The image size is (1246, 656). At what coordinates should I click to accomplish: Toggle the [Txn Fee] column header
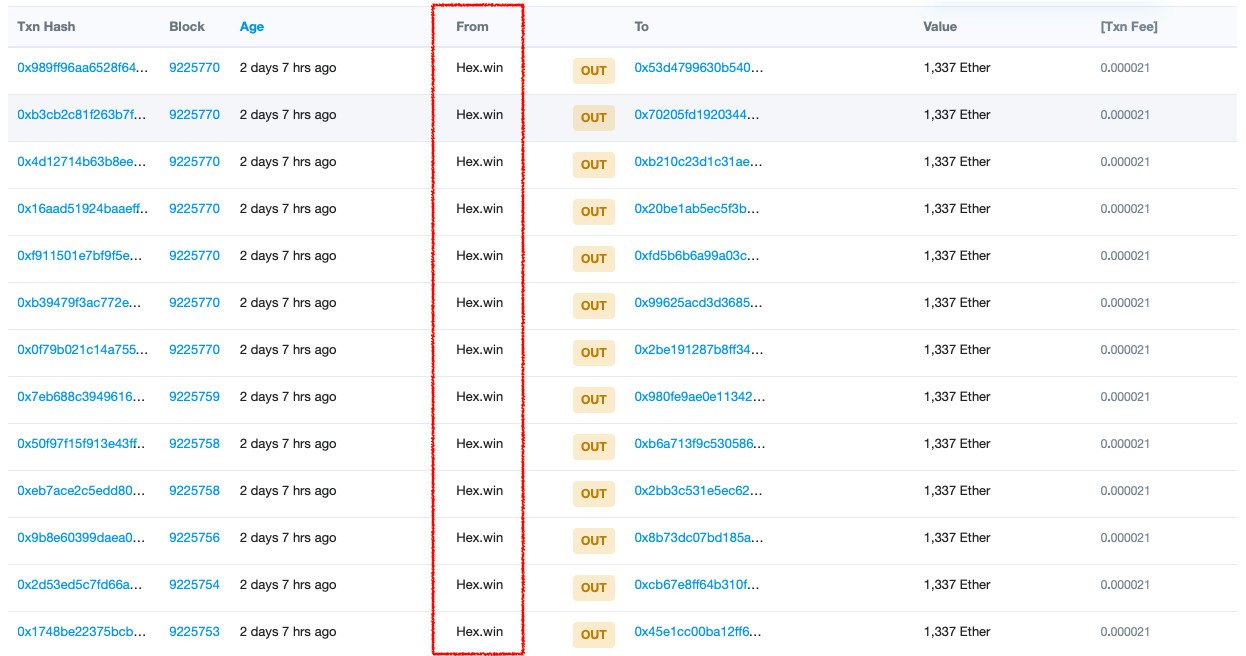pos(1129,27)
